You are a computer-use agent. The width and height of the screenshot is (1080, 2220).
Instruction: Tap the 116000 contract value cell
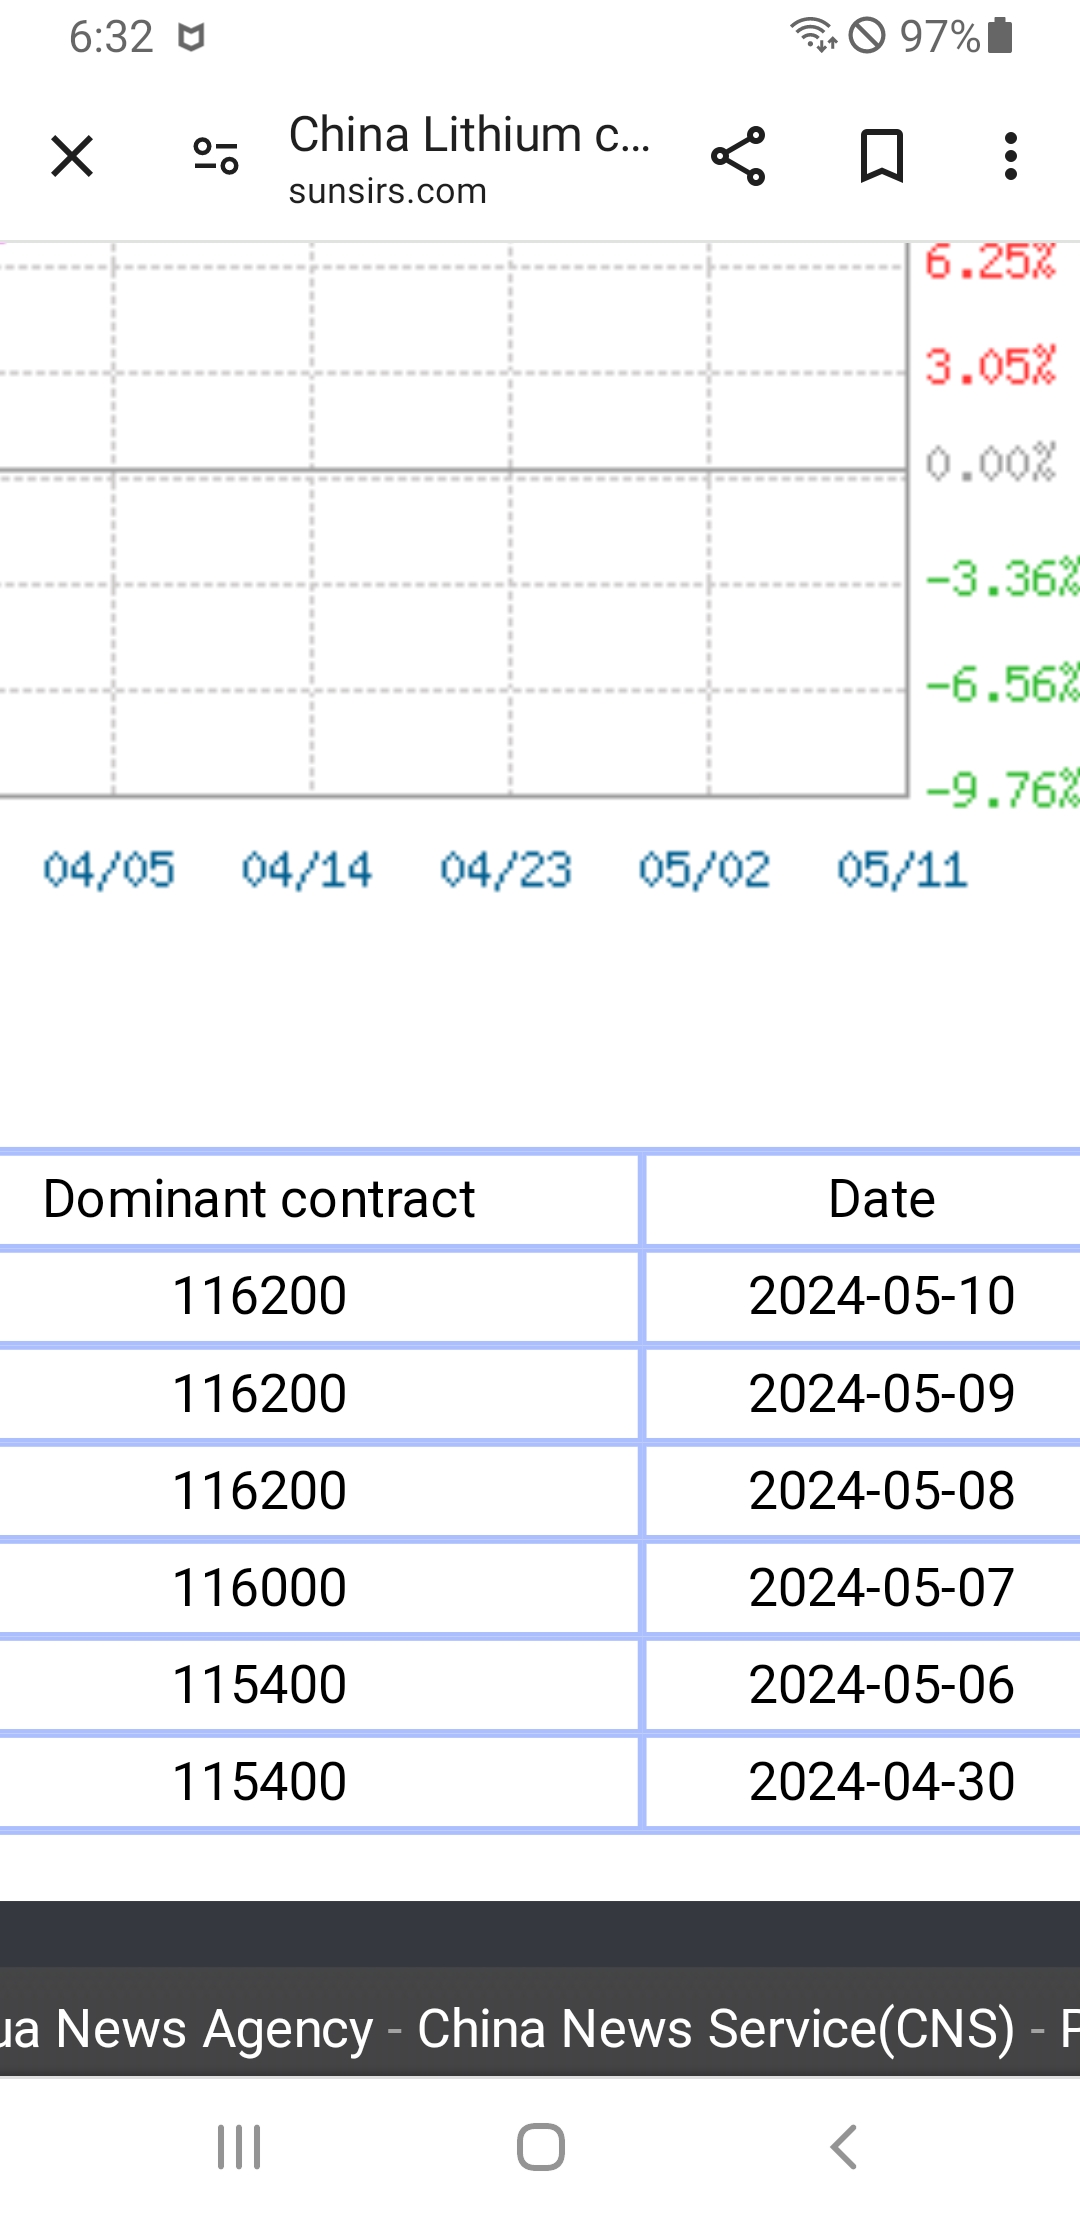click(259, 1588)
